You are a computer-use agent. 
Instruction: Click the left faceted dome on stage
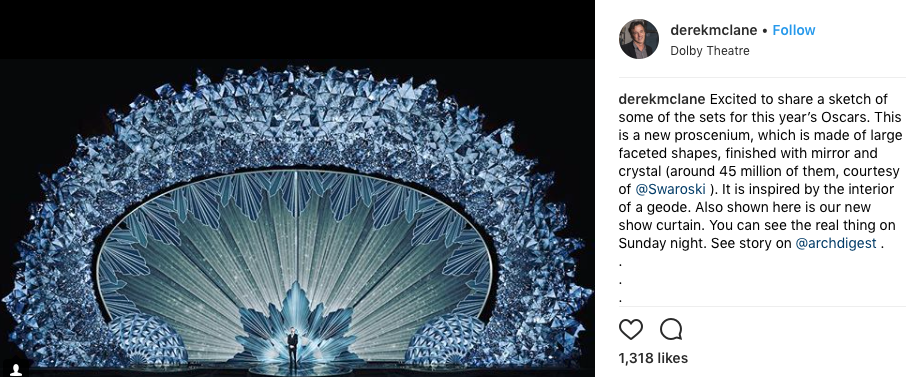[147, 339]
